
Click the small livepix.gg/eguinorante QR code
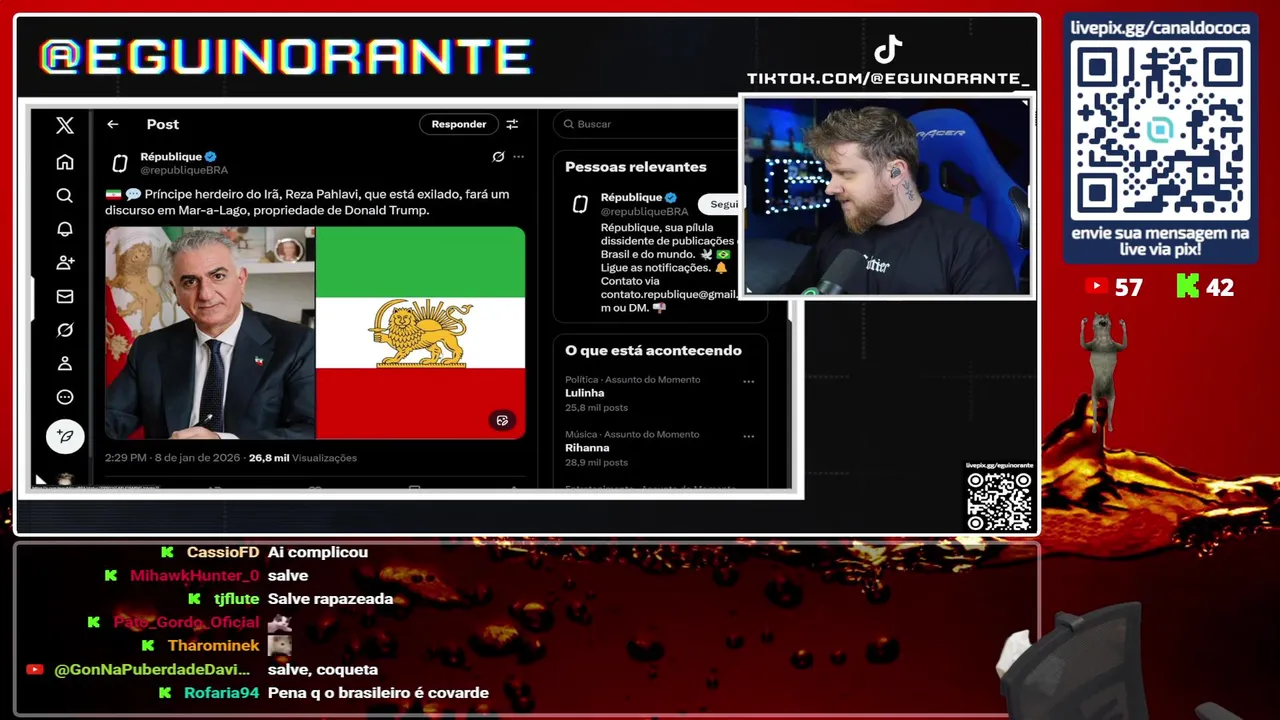pos(999,501)
